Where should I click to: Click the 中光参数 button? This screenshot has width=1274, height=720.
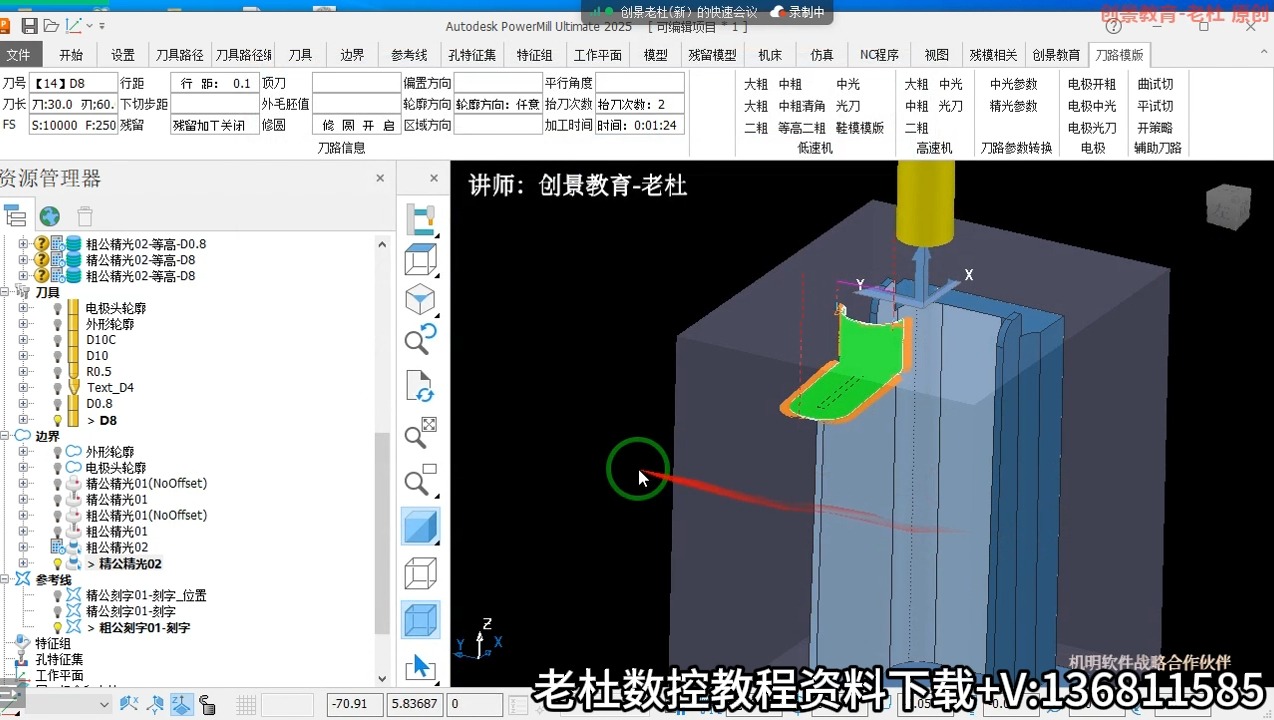click(x=1014, y=84)
